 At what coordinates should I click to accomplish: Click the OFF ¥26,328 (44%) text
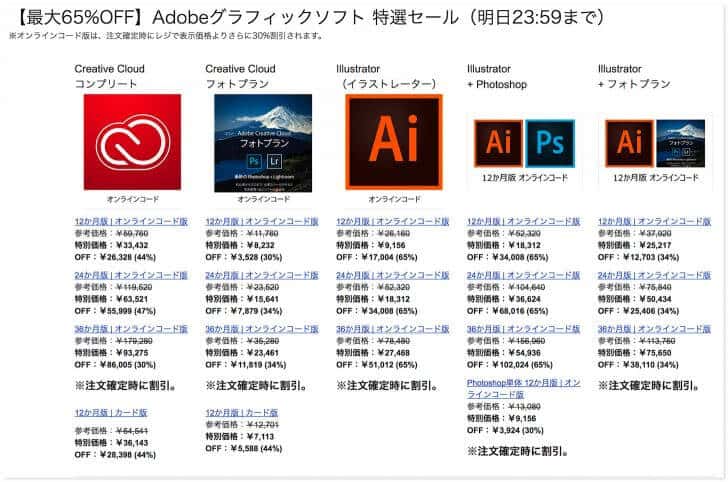pos(115,257)
